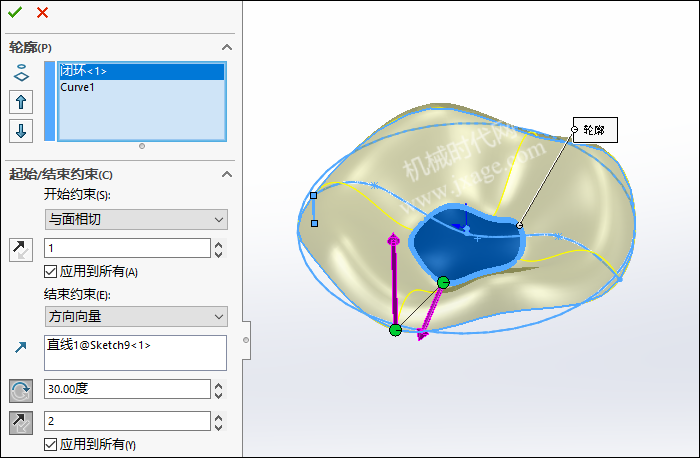Click the start tangent length field with 1
This screenshot has width=700, height=458.
click(x=127, y=248)
